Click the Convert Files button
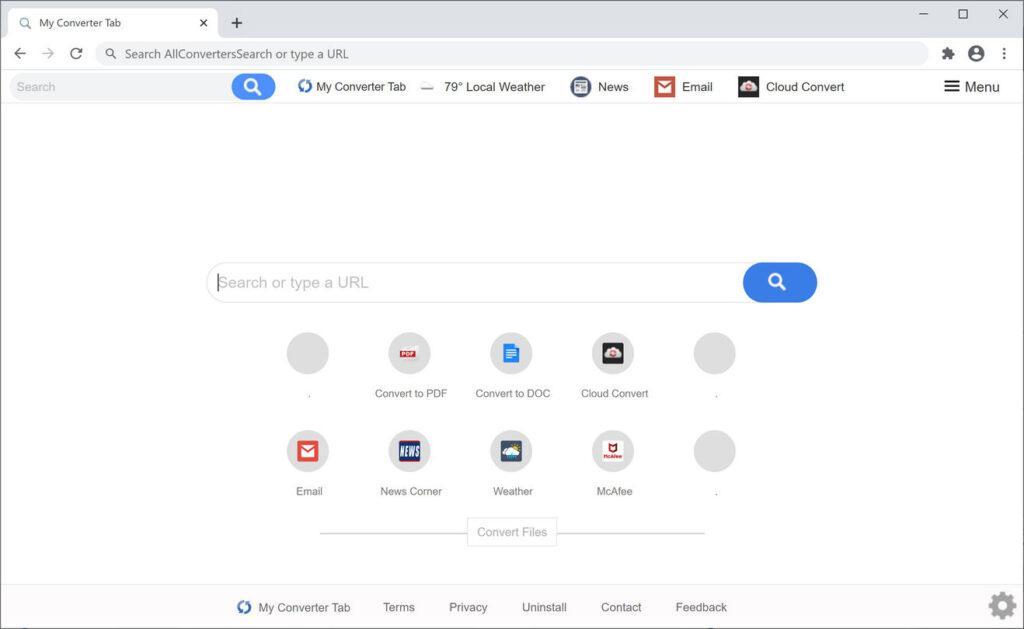This screenshot has height=629, width=1024. click(512, 531)
